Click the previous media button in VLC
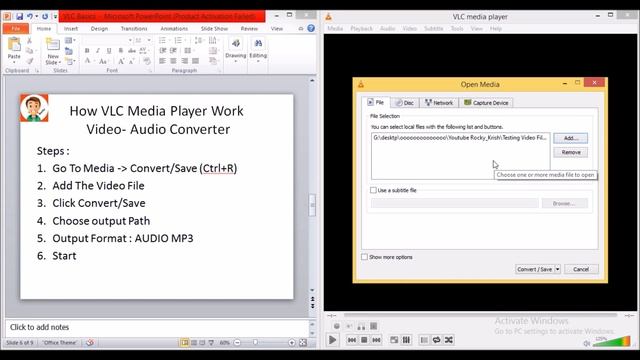640x360 pixels. [x=351, y=340]
